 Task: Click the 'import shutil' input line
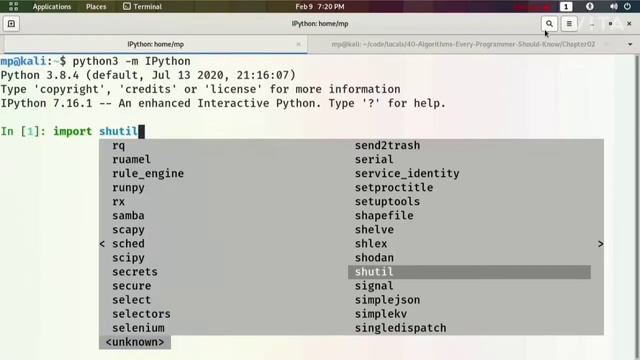point(73,131)
